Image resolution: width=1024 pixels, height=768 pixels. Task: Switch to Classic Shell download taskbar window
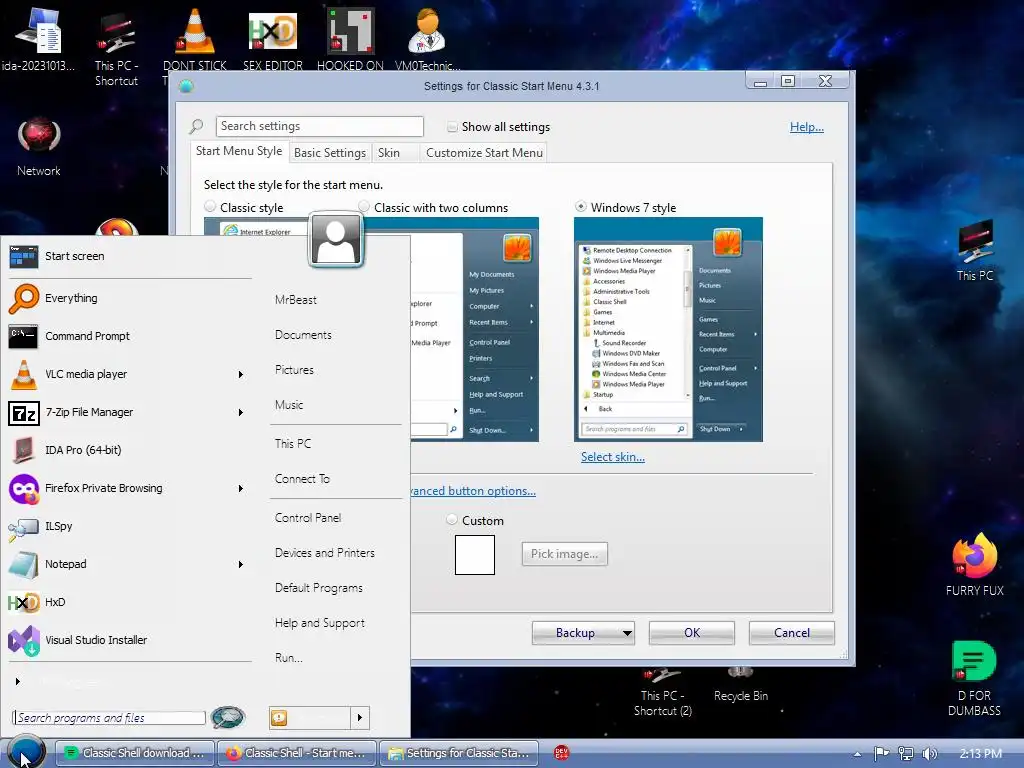(x=135, y=753)
